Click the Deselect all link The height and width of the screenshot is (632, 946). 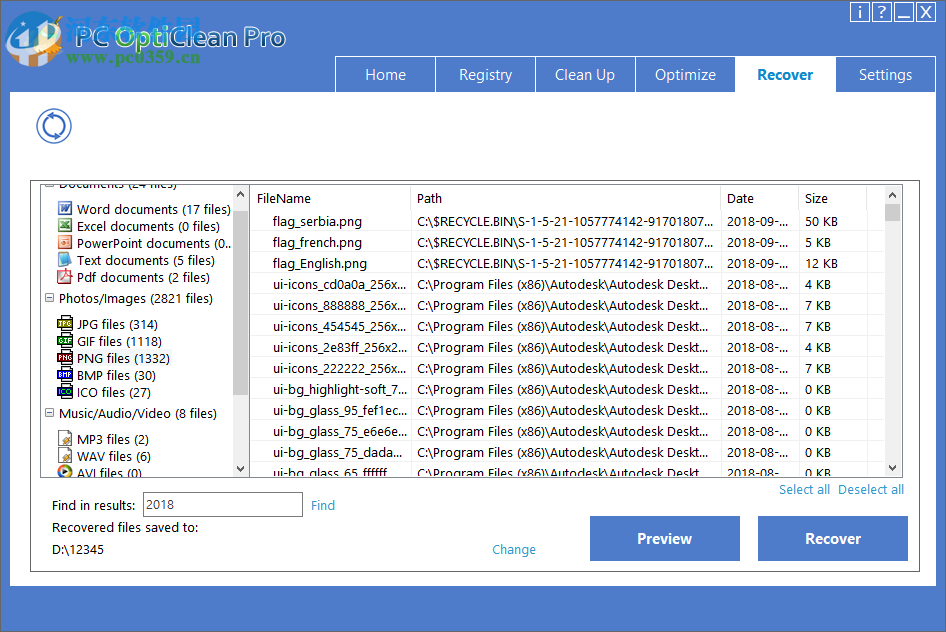[x=871, y=490]
